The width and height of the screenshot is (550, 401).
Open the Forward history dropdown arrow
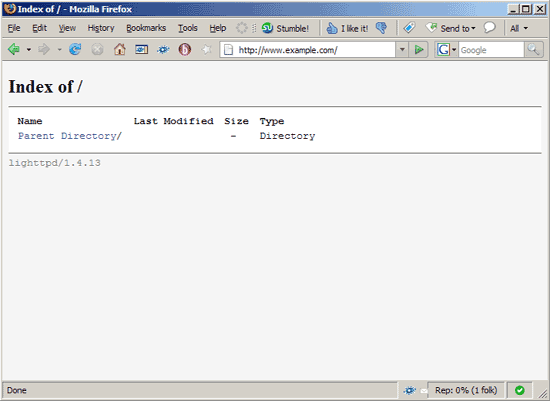[x=59, y=50]
